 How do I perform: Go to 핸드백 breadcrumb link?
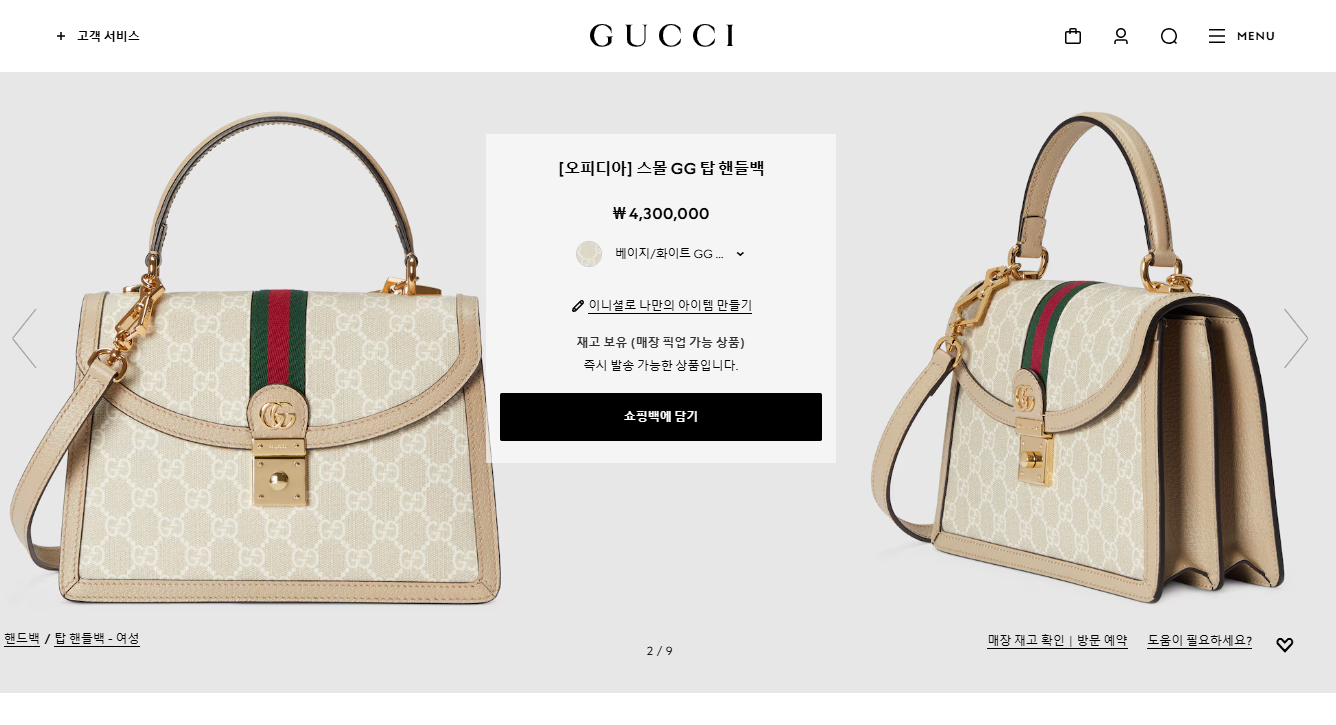click(x=21, y=638)
